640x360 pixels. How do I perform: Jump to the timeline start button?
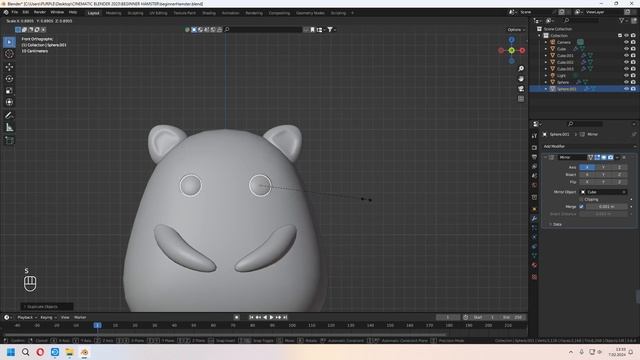(251, 317)
